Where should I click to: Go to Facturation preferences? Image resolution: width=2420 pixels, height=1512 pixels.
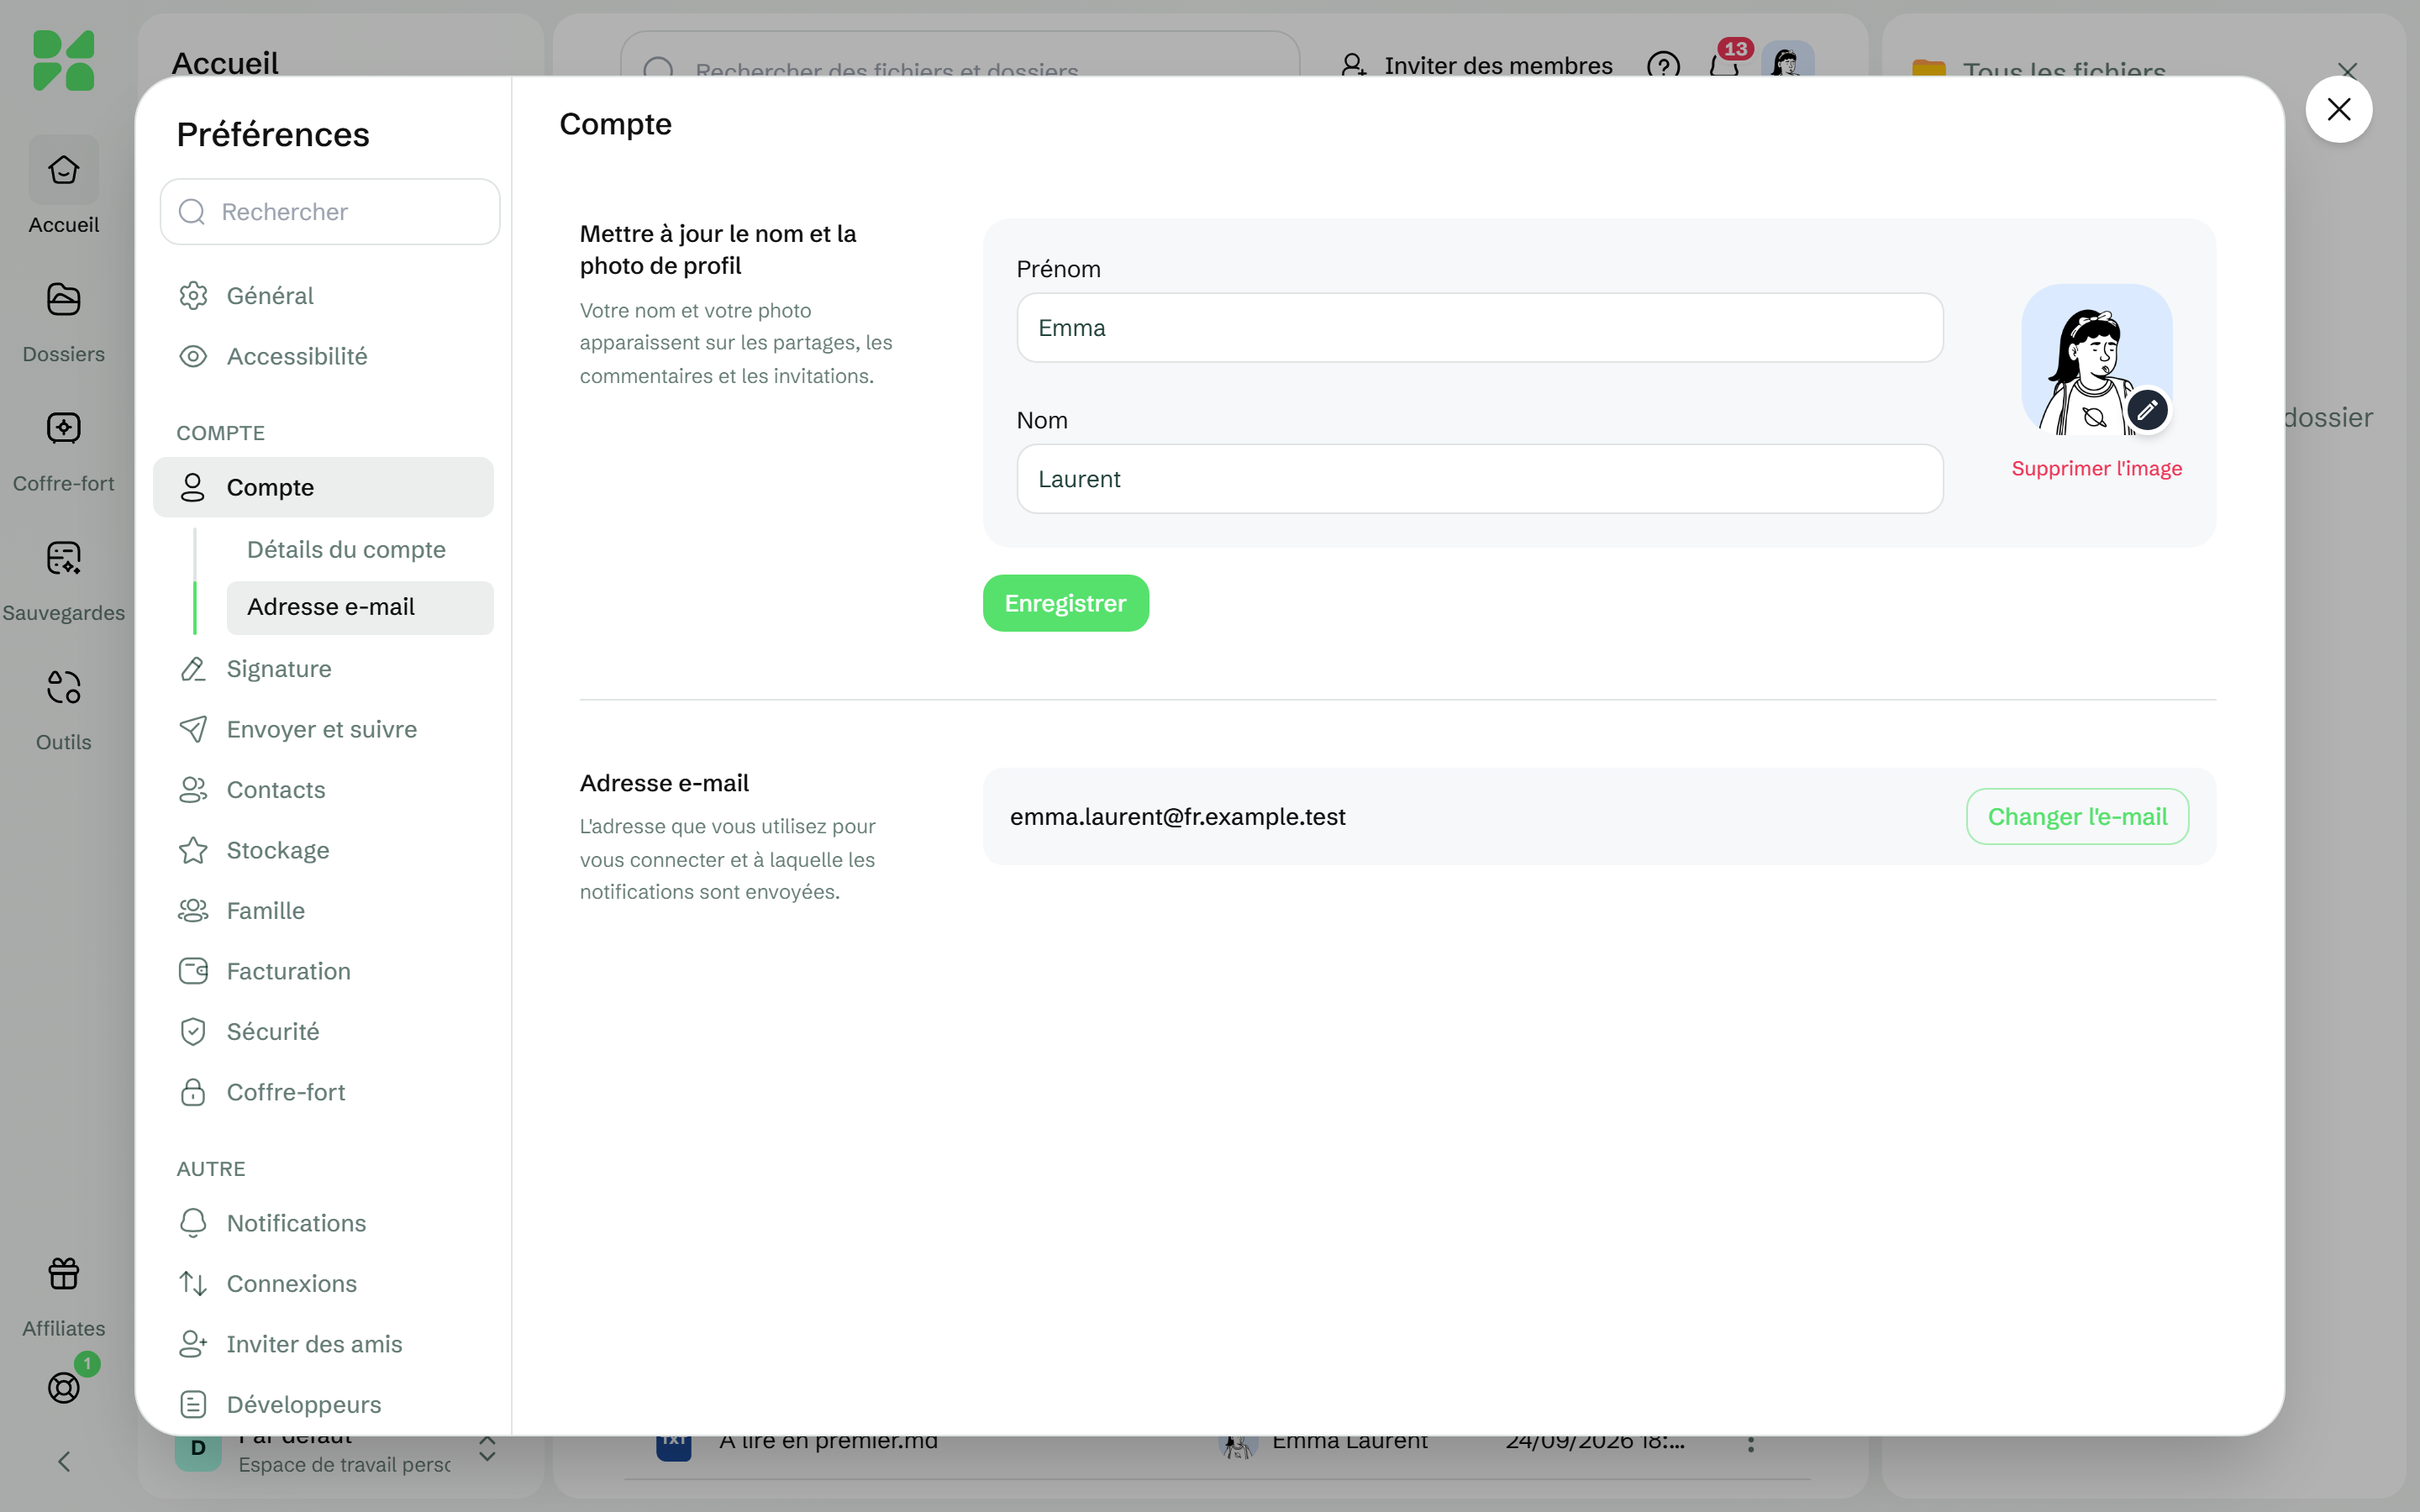[x=323, y=971]
